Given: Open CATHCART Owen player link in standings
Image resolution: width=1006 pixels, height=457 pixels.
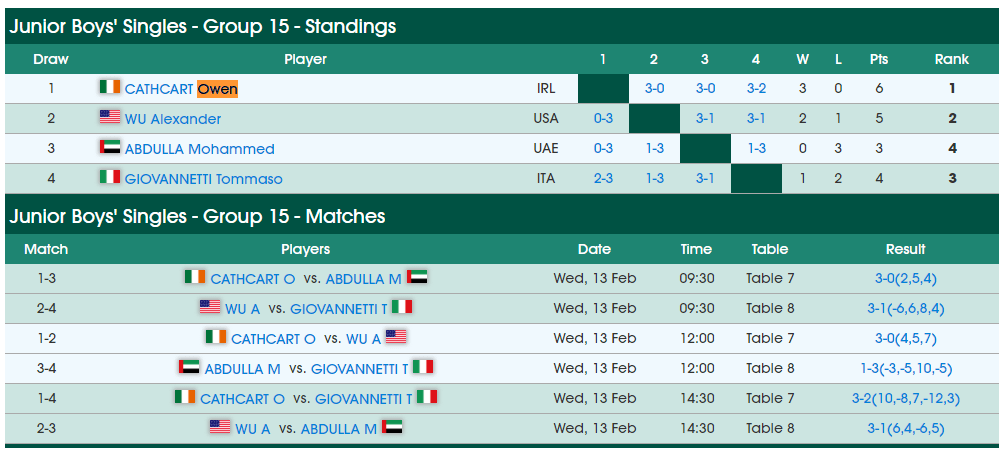Looking at the screenshot, I should click(x=181, y=89).
